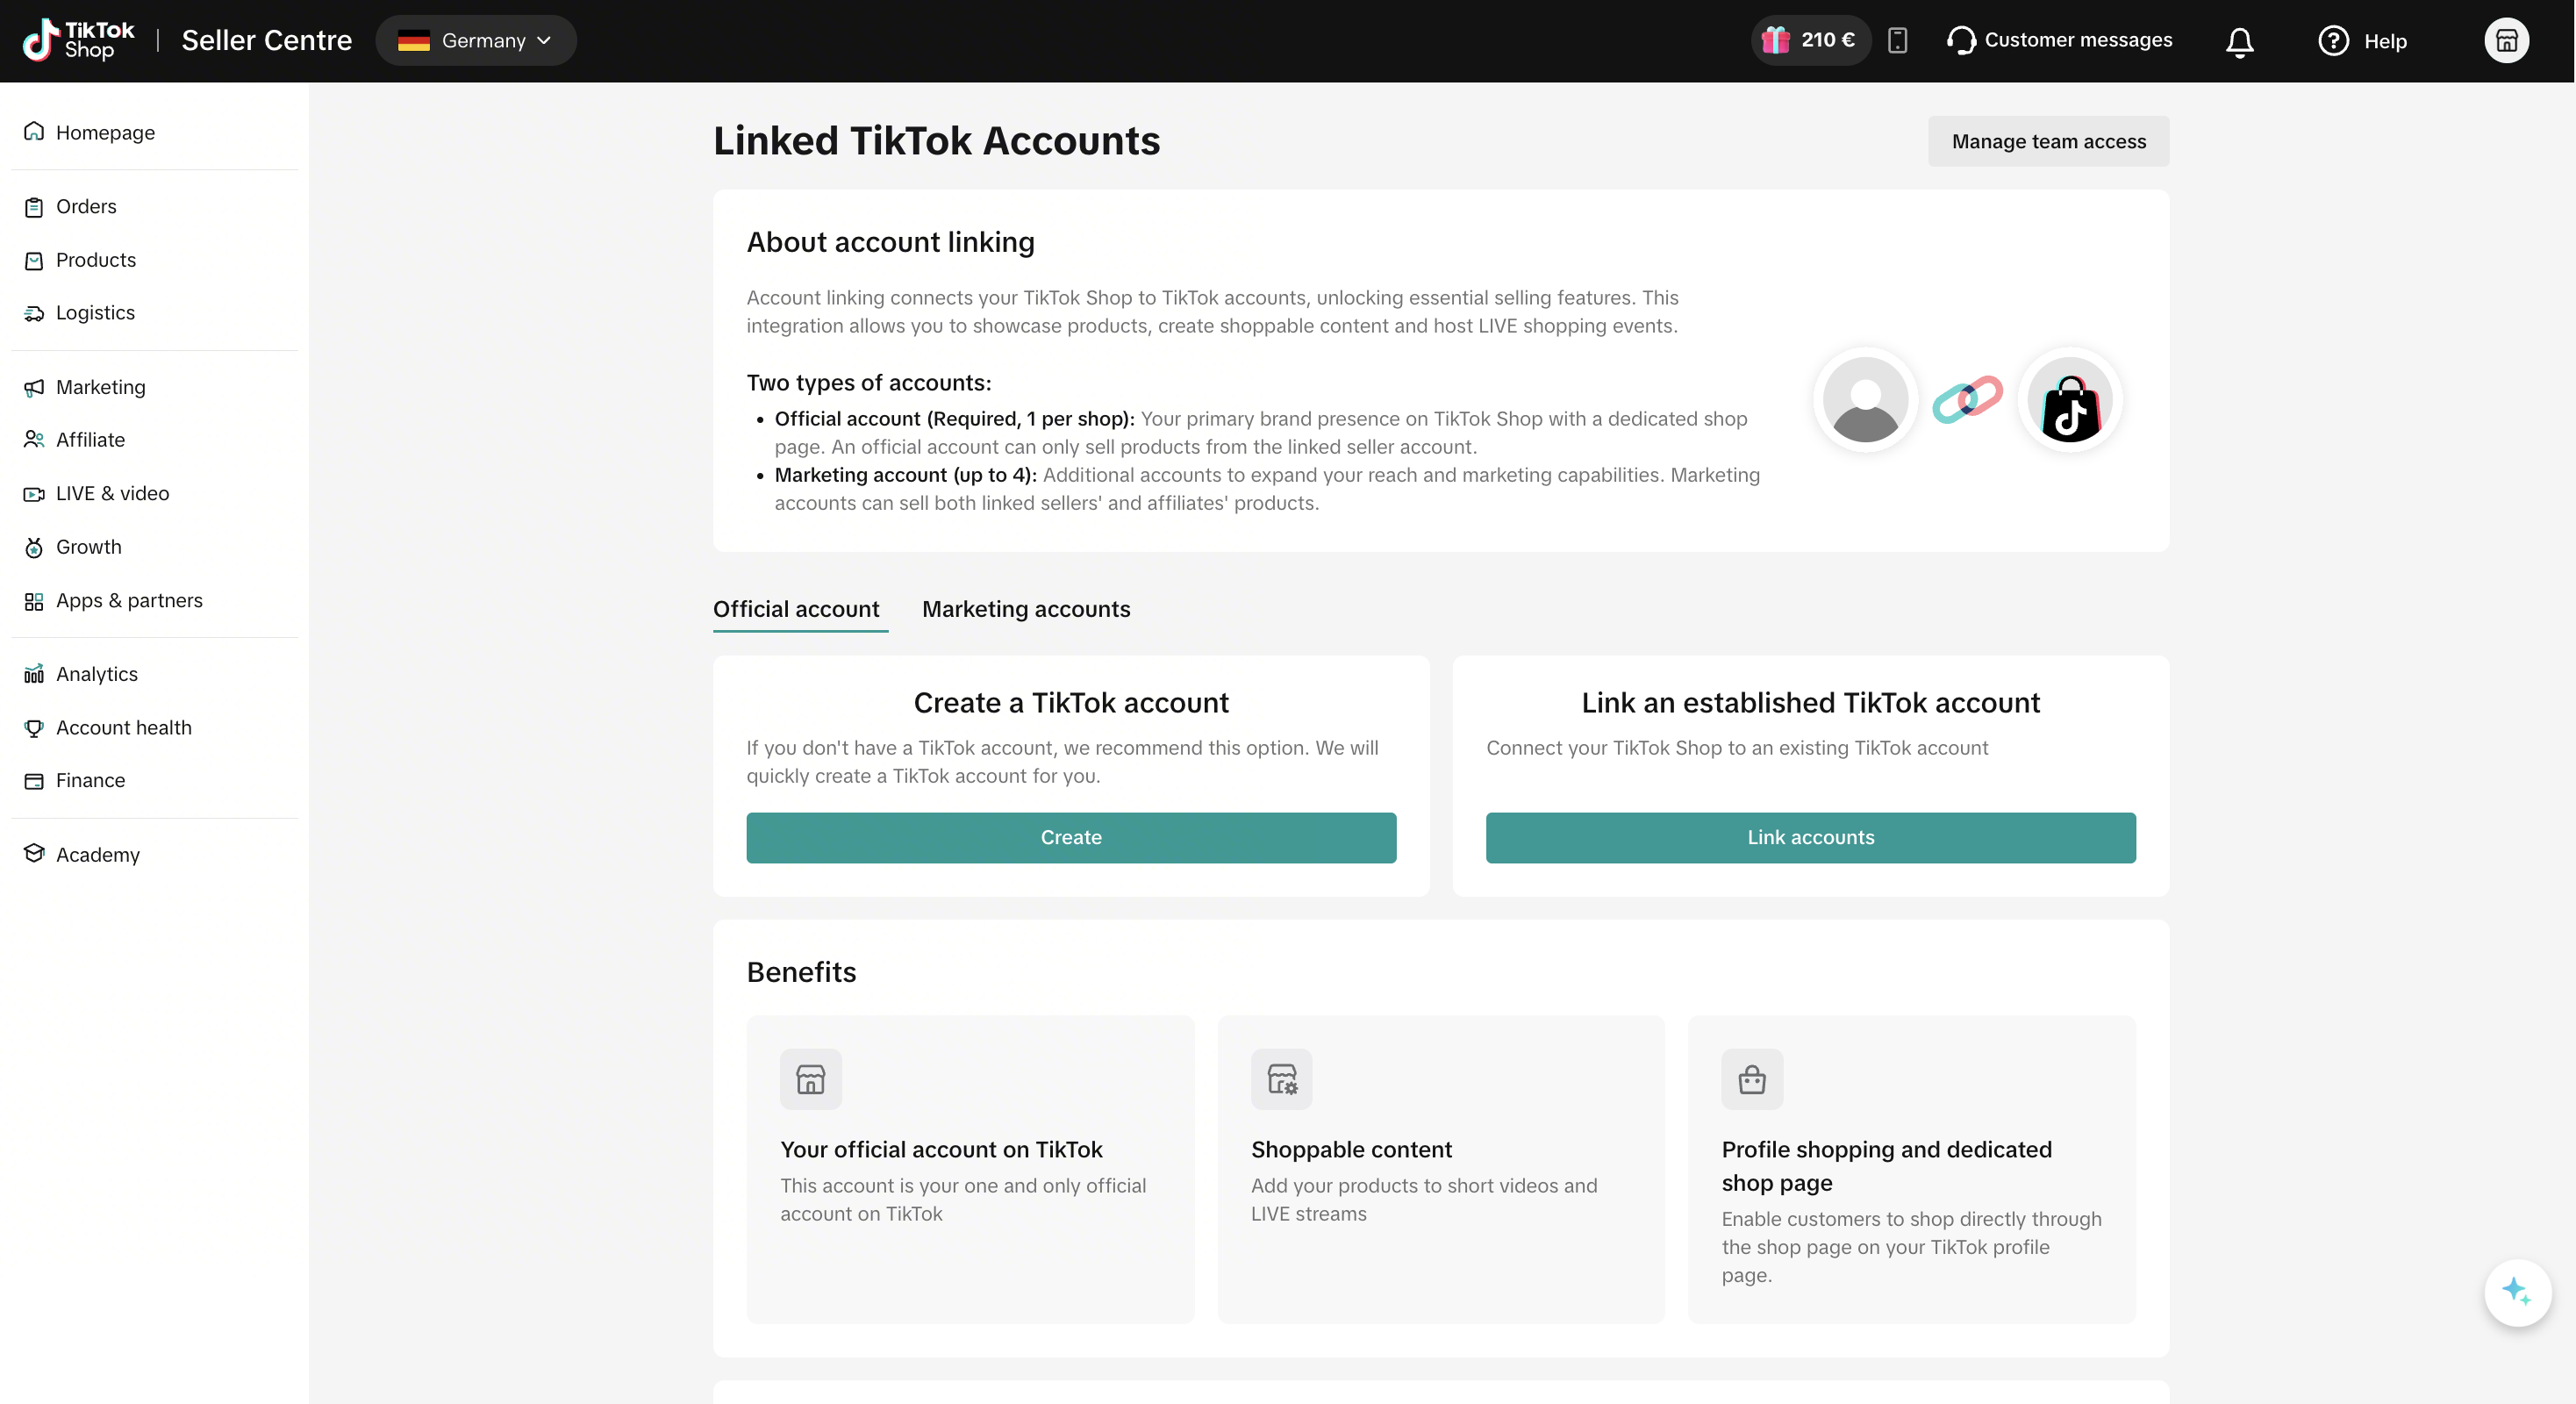
Task: Click the 'Shoppable content' card title
Action: point(1351,1149)
